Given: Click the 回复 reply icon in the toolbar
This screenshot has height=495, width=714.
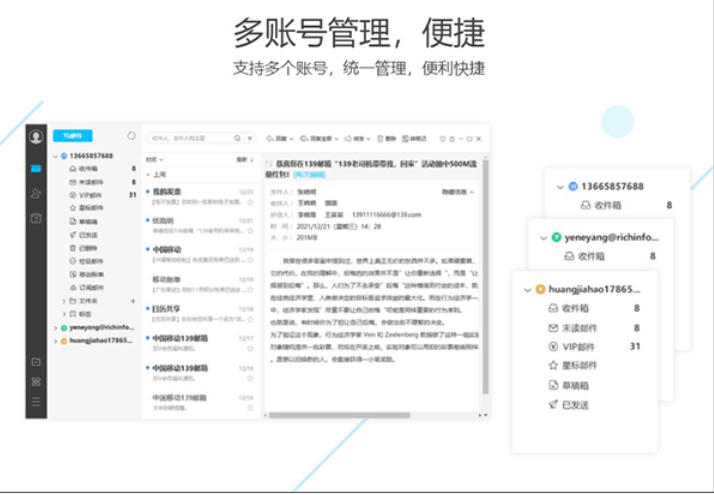Looking at the screenshot, I should tap(270, 138).
